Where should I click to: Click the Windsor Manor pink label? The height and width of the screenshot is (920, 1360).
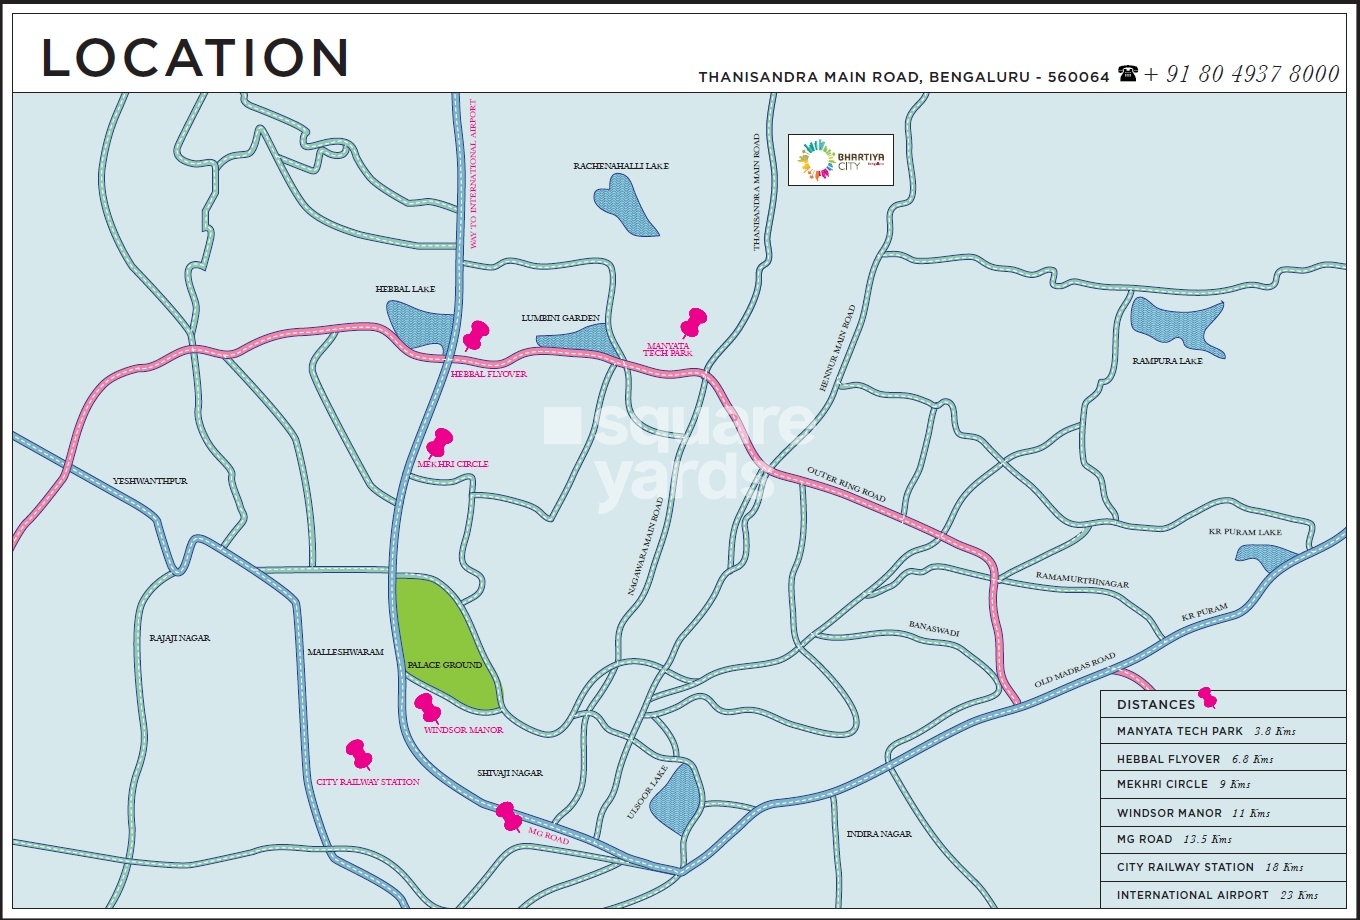pyautogui.click(x=463, y=730)
